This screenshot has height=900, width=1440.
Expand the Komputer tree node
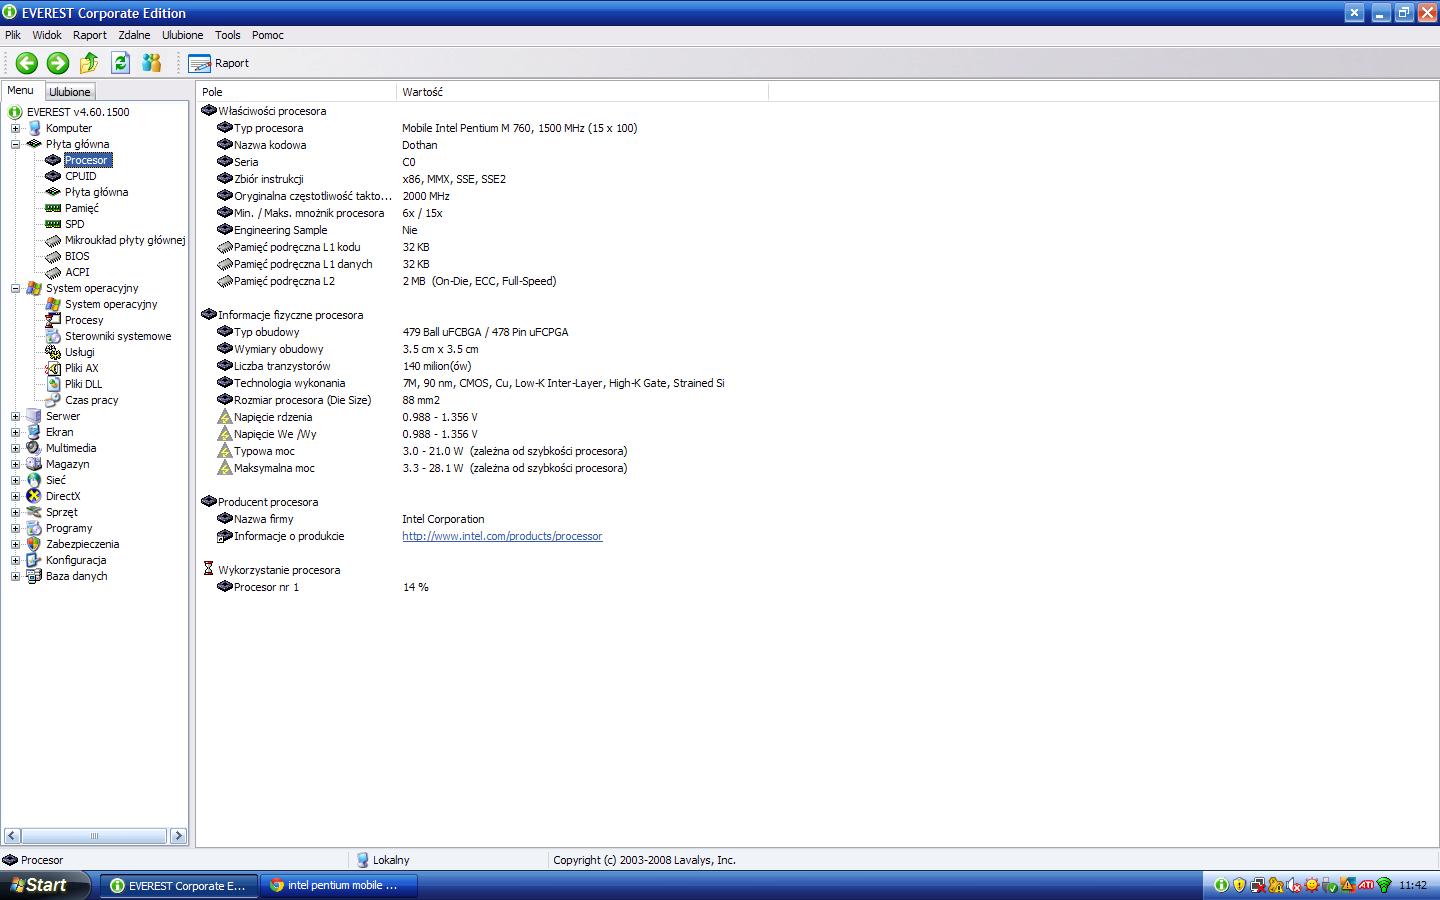pyautogui.click(x=15, y=128)
